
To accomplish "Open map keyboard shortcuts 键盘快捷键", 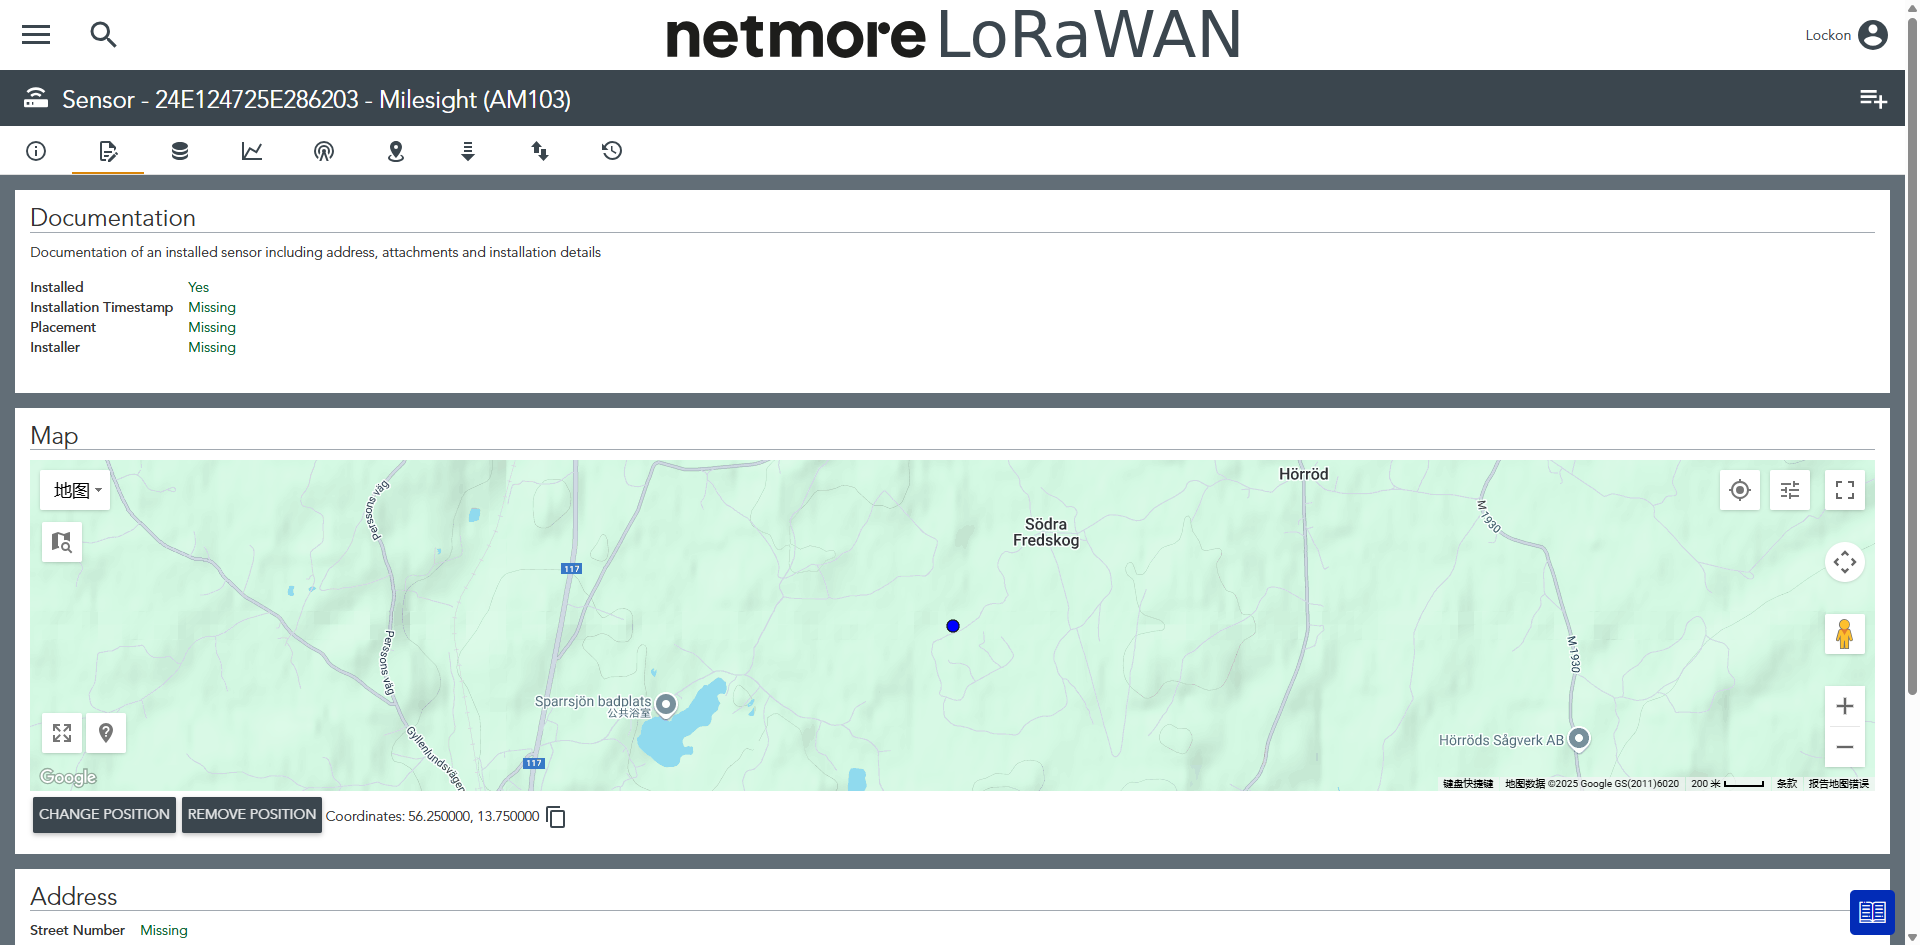I will tap(1468, 784).
